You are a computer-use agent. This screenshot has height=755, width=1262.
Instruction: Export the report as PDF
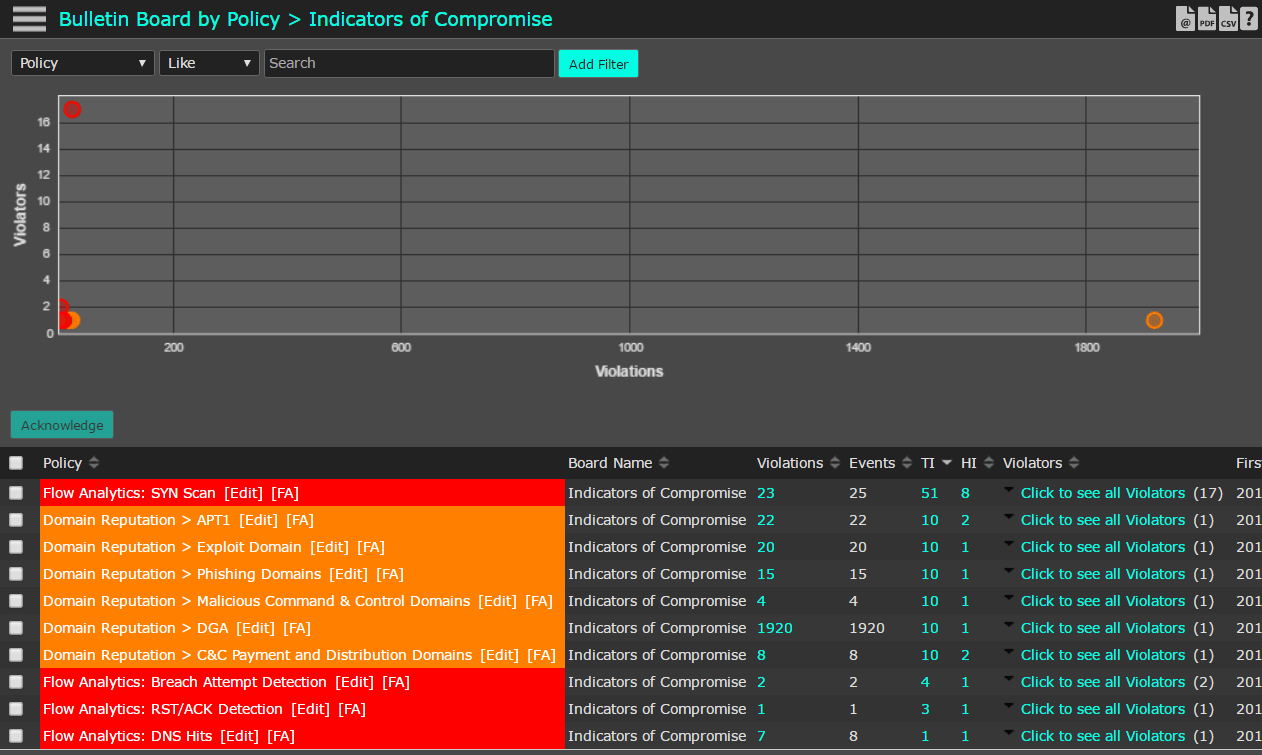pyautogui.click(x=1207, y=19)
